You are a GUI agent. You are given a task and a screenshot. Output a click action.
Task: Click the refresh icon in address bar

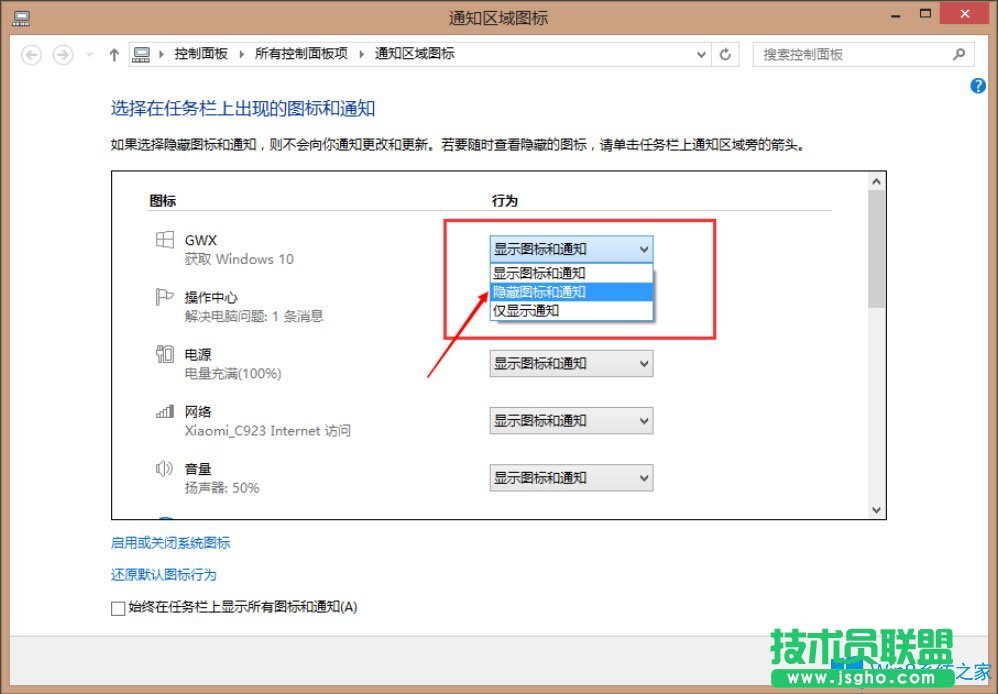click(x=725, y=55)
